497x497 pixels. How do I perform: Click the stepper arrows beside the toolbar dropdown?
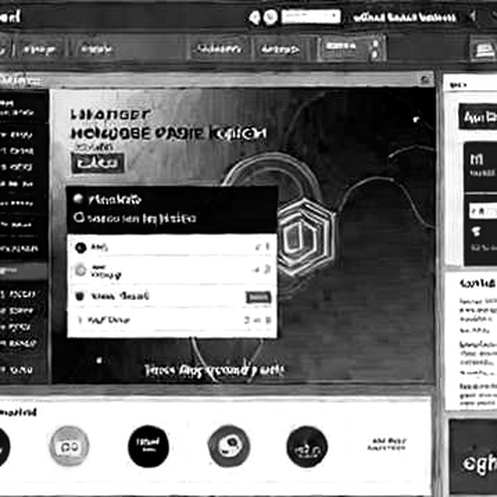(x=375, y=49)
